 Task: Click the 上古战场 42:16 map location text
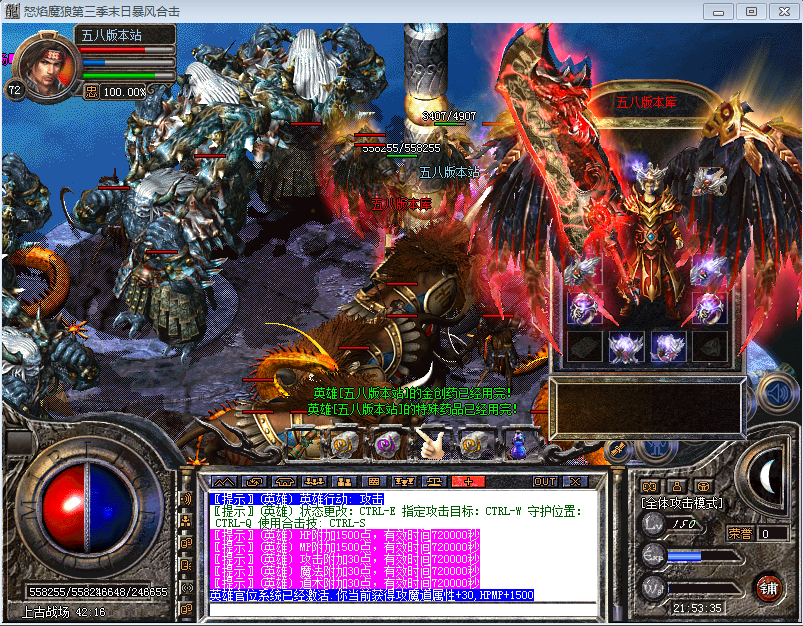[64, 612]
